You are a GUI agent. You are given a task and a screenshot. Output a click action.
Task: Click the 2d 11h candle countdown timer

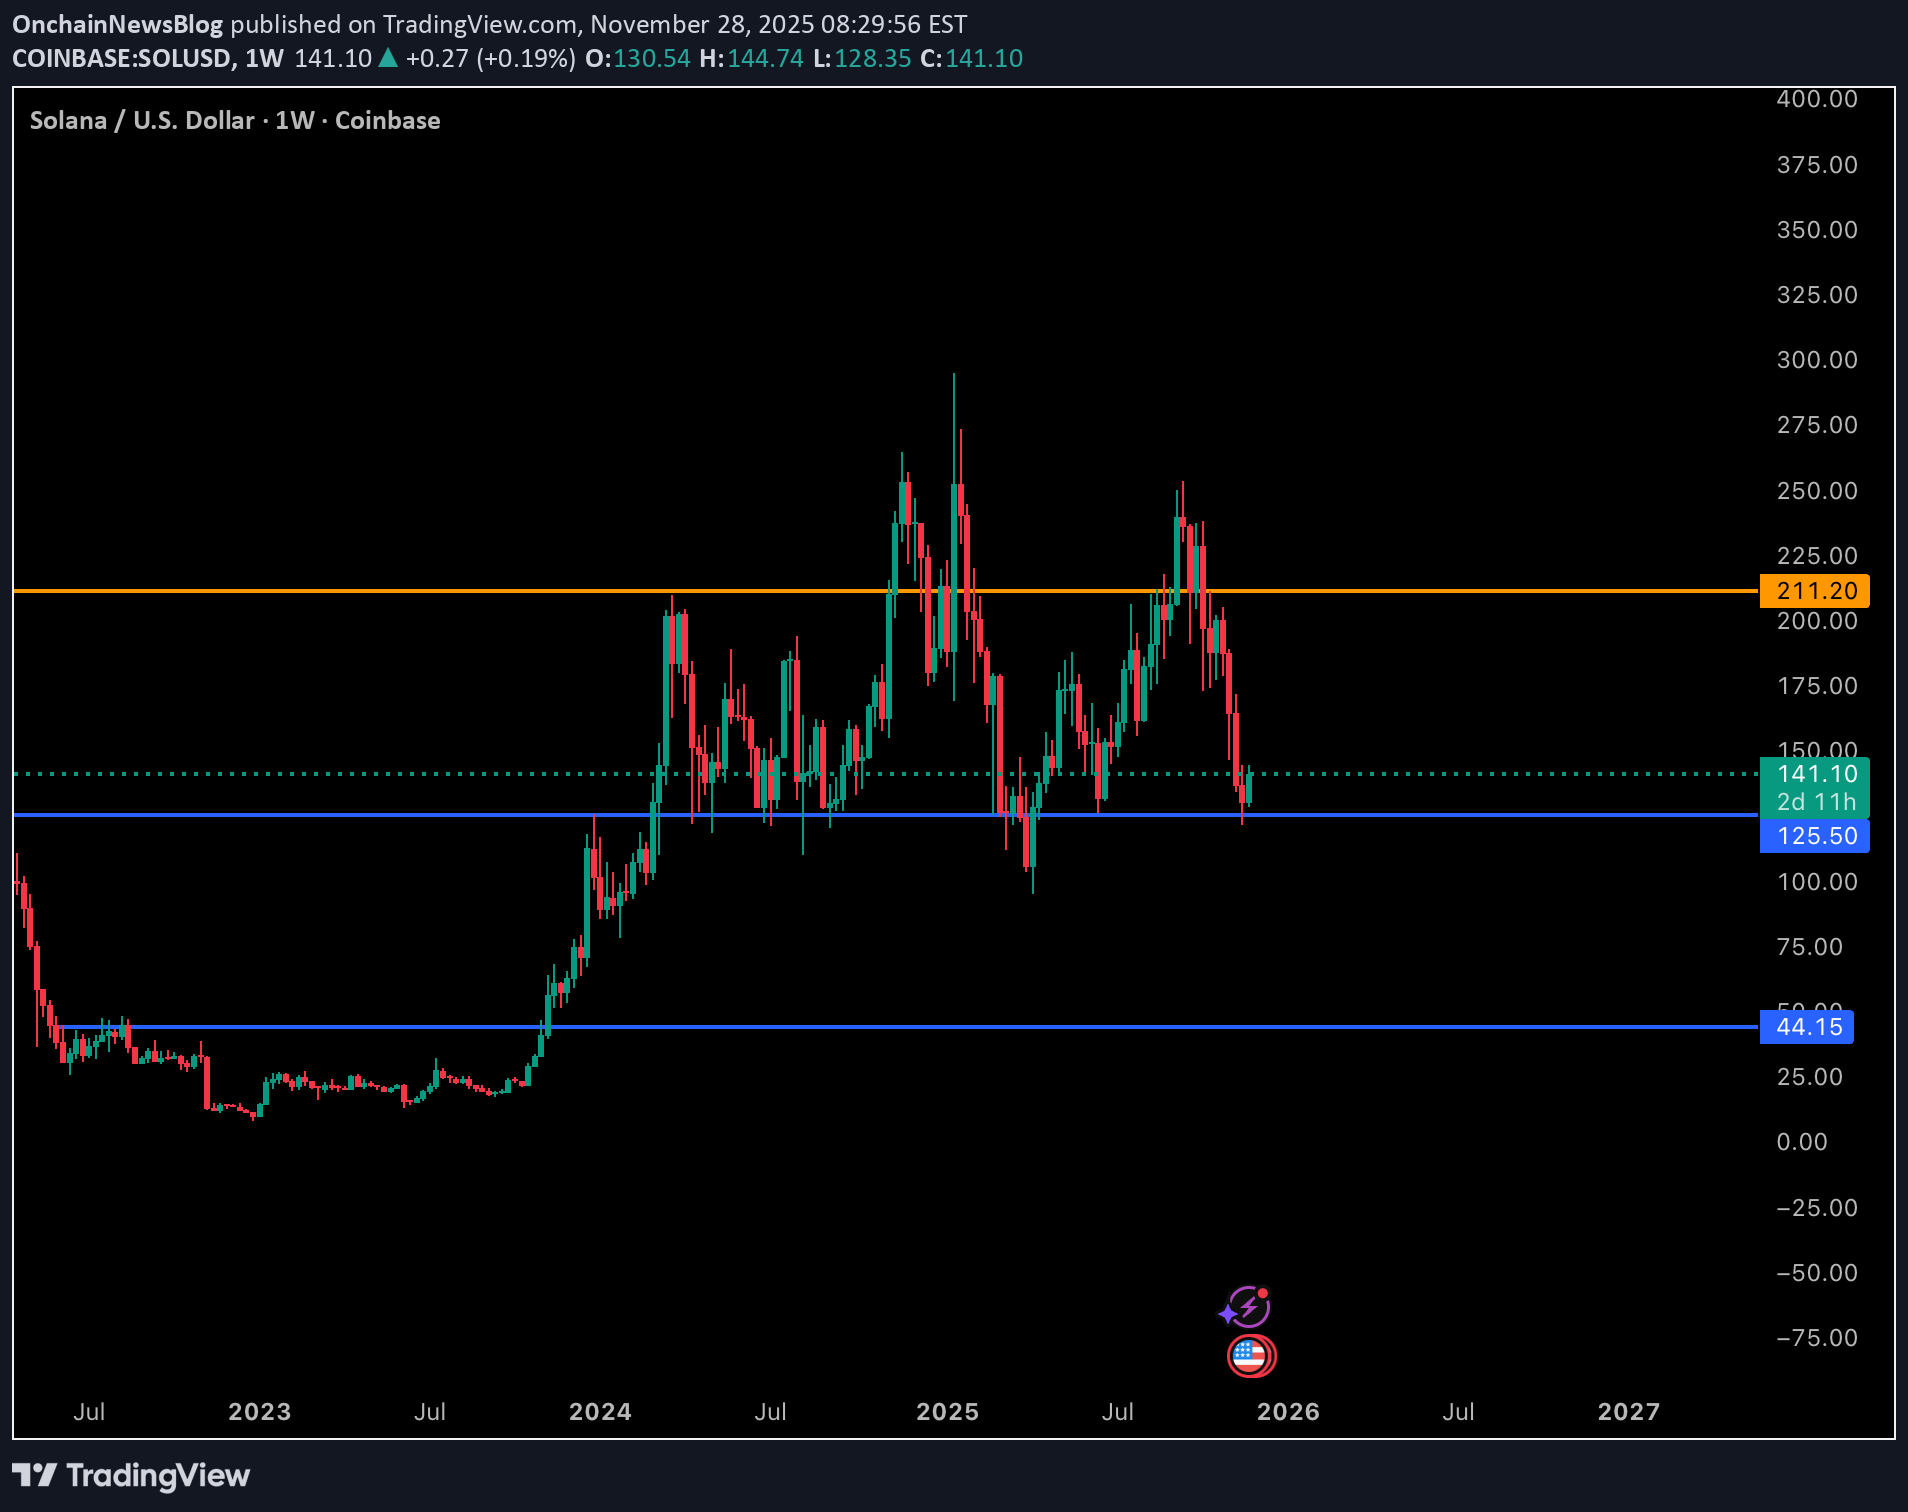pos(1816,801)
